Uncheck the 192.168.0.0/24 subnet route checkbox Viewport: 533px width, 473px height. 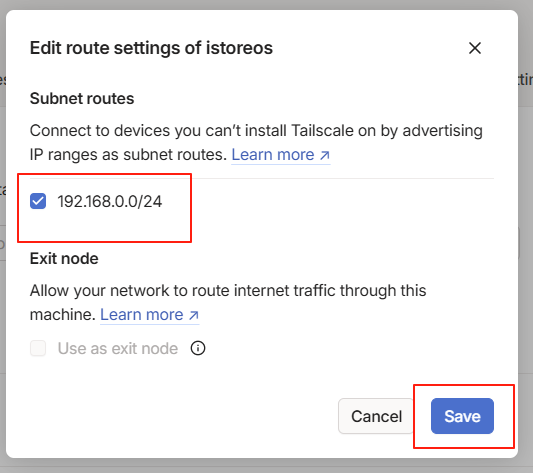click(38, 201)
